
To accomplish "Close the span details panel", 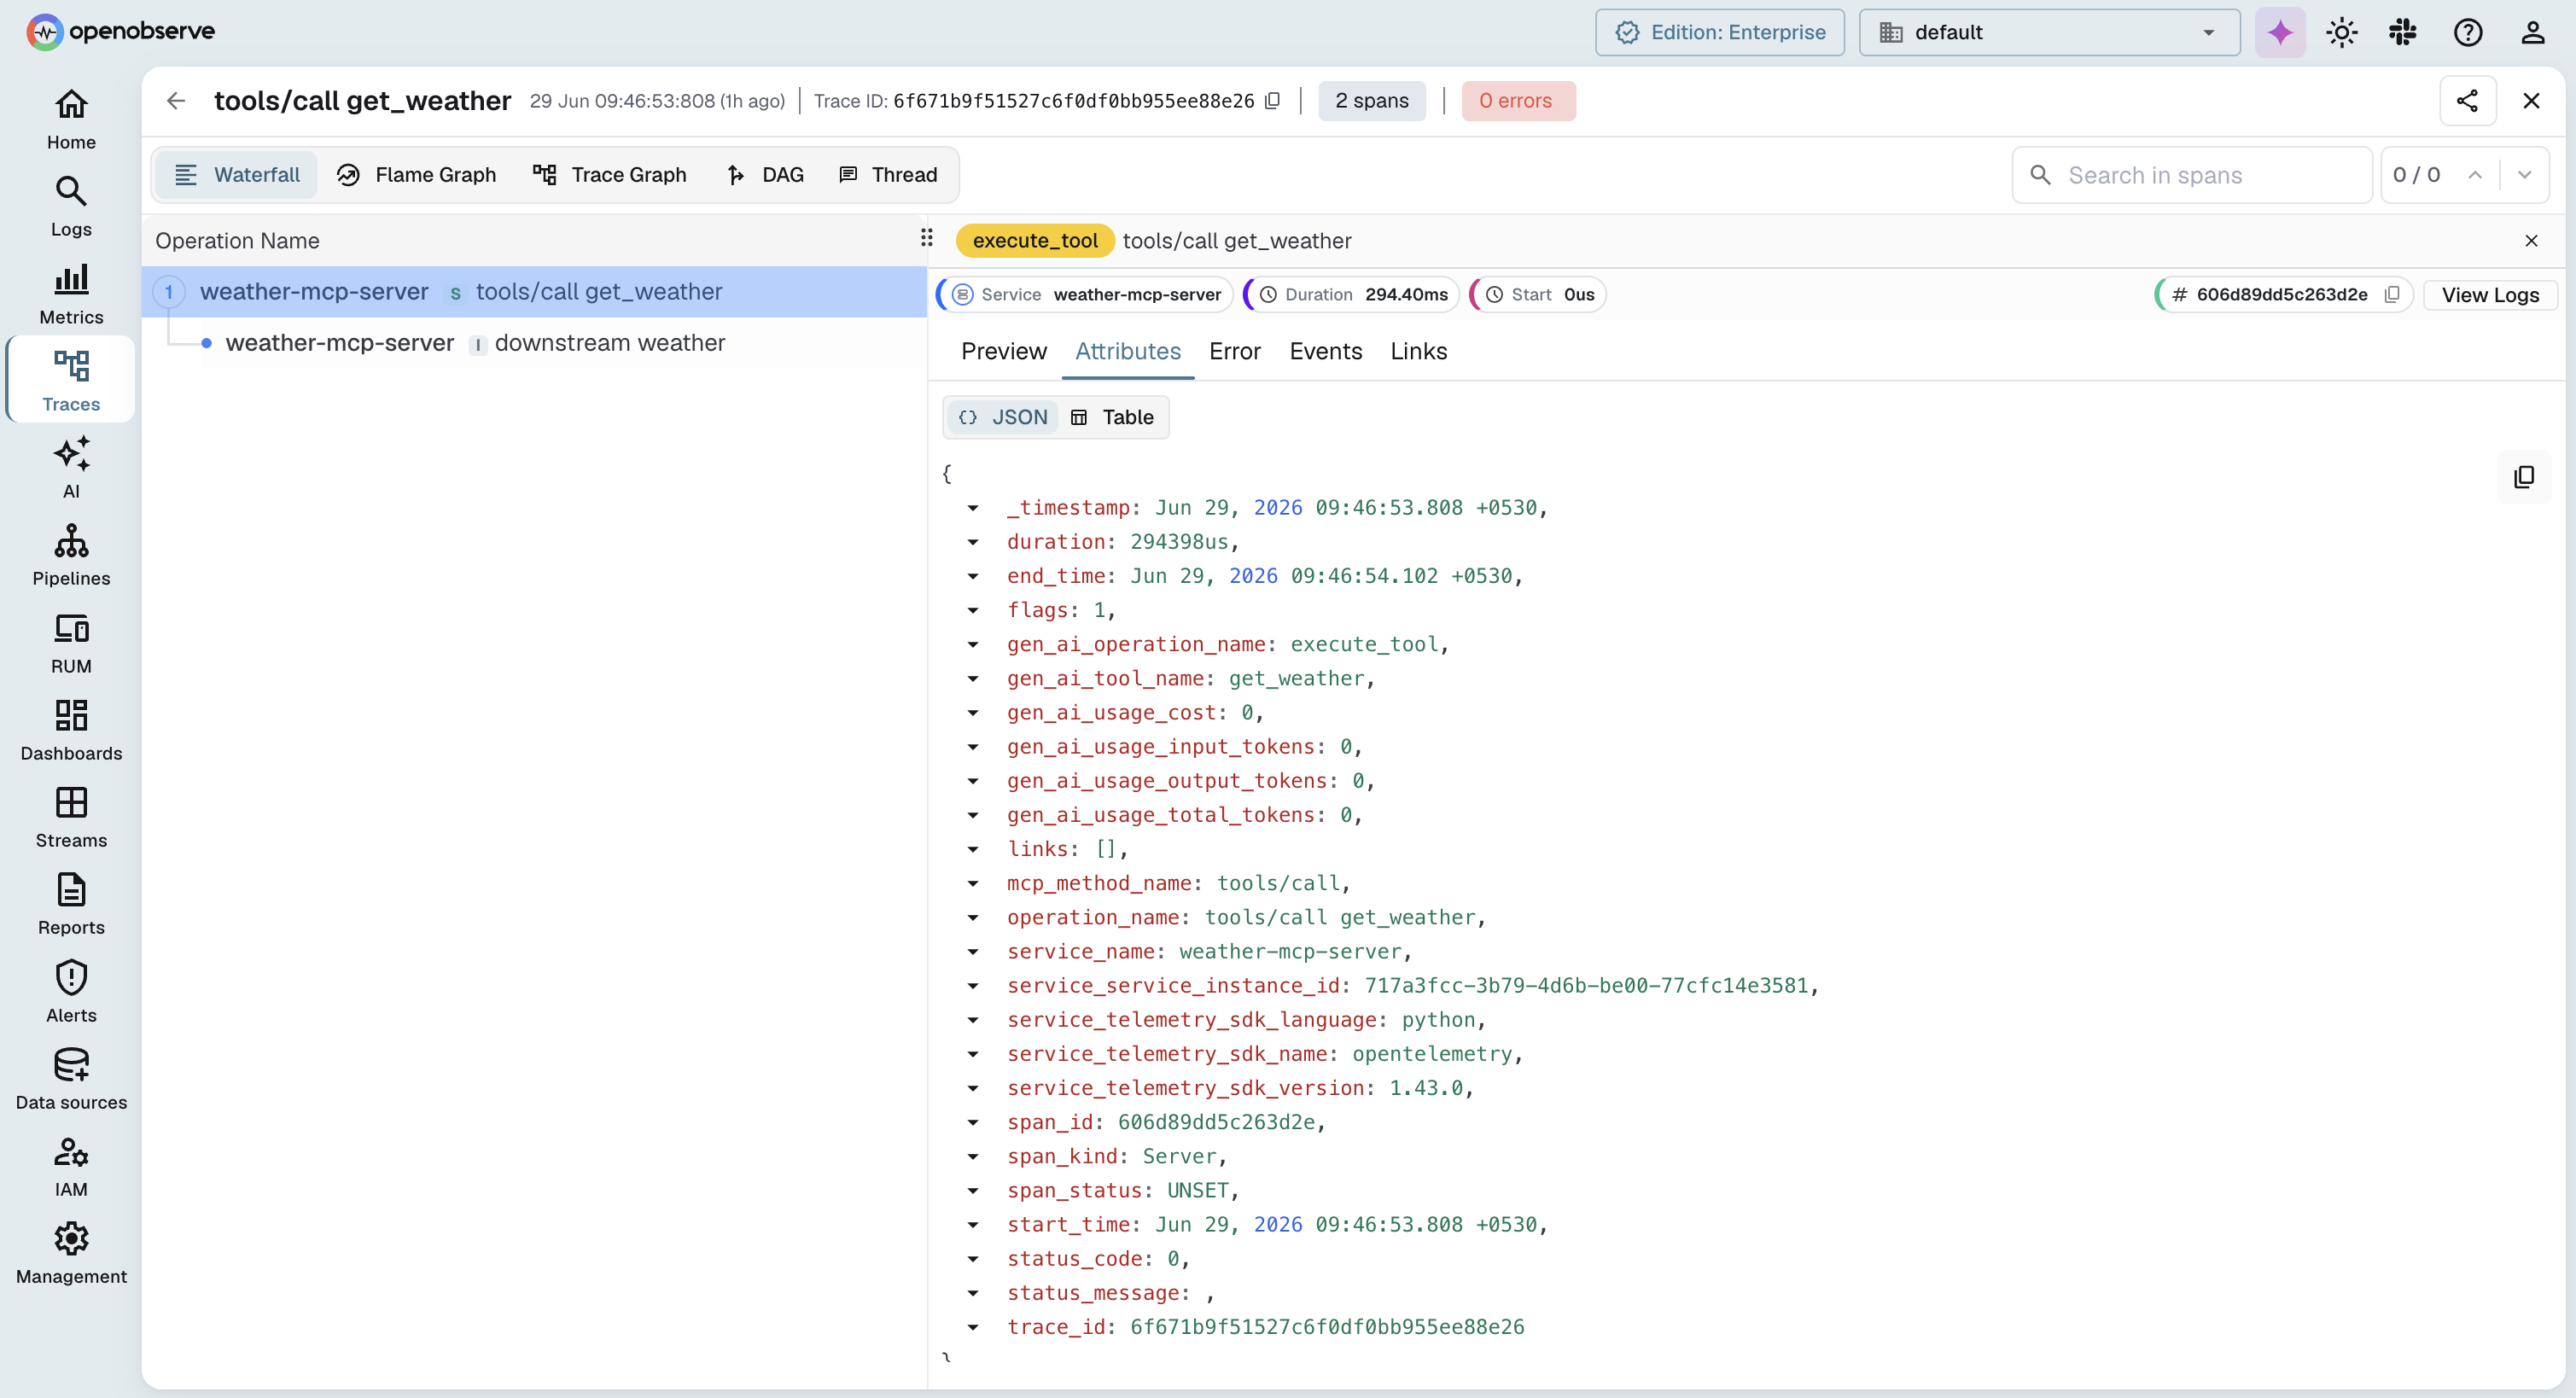I will pos(2531,241).
